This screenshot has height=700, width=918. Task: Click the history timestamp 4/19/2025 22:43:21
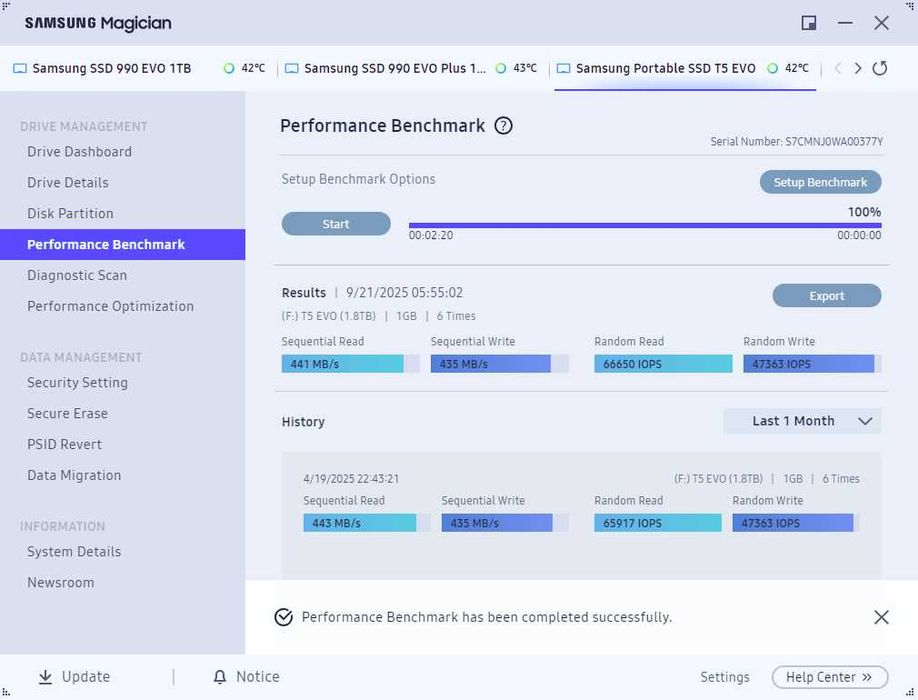(351, 479)
